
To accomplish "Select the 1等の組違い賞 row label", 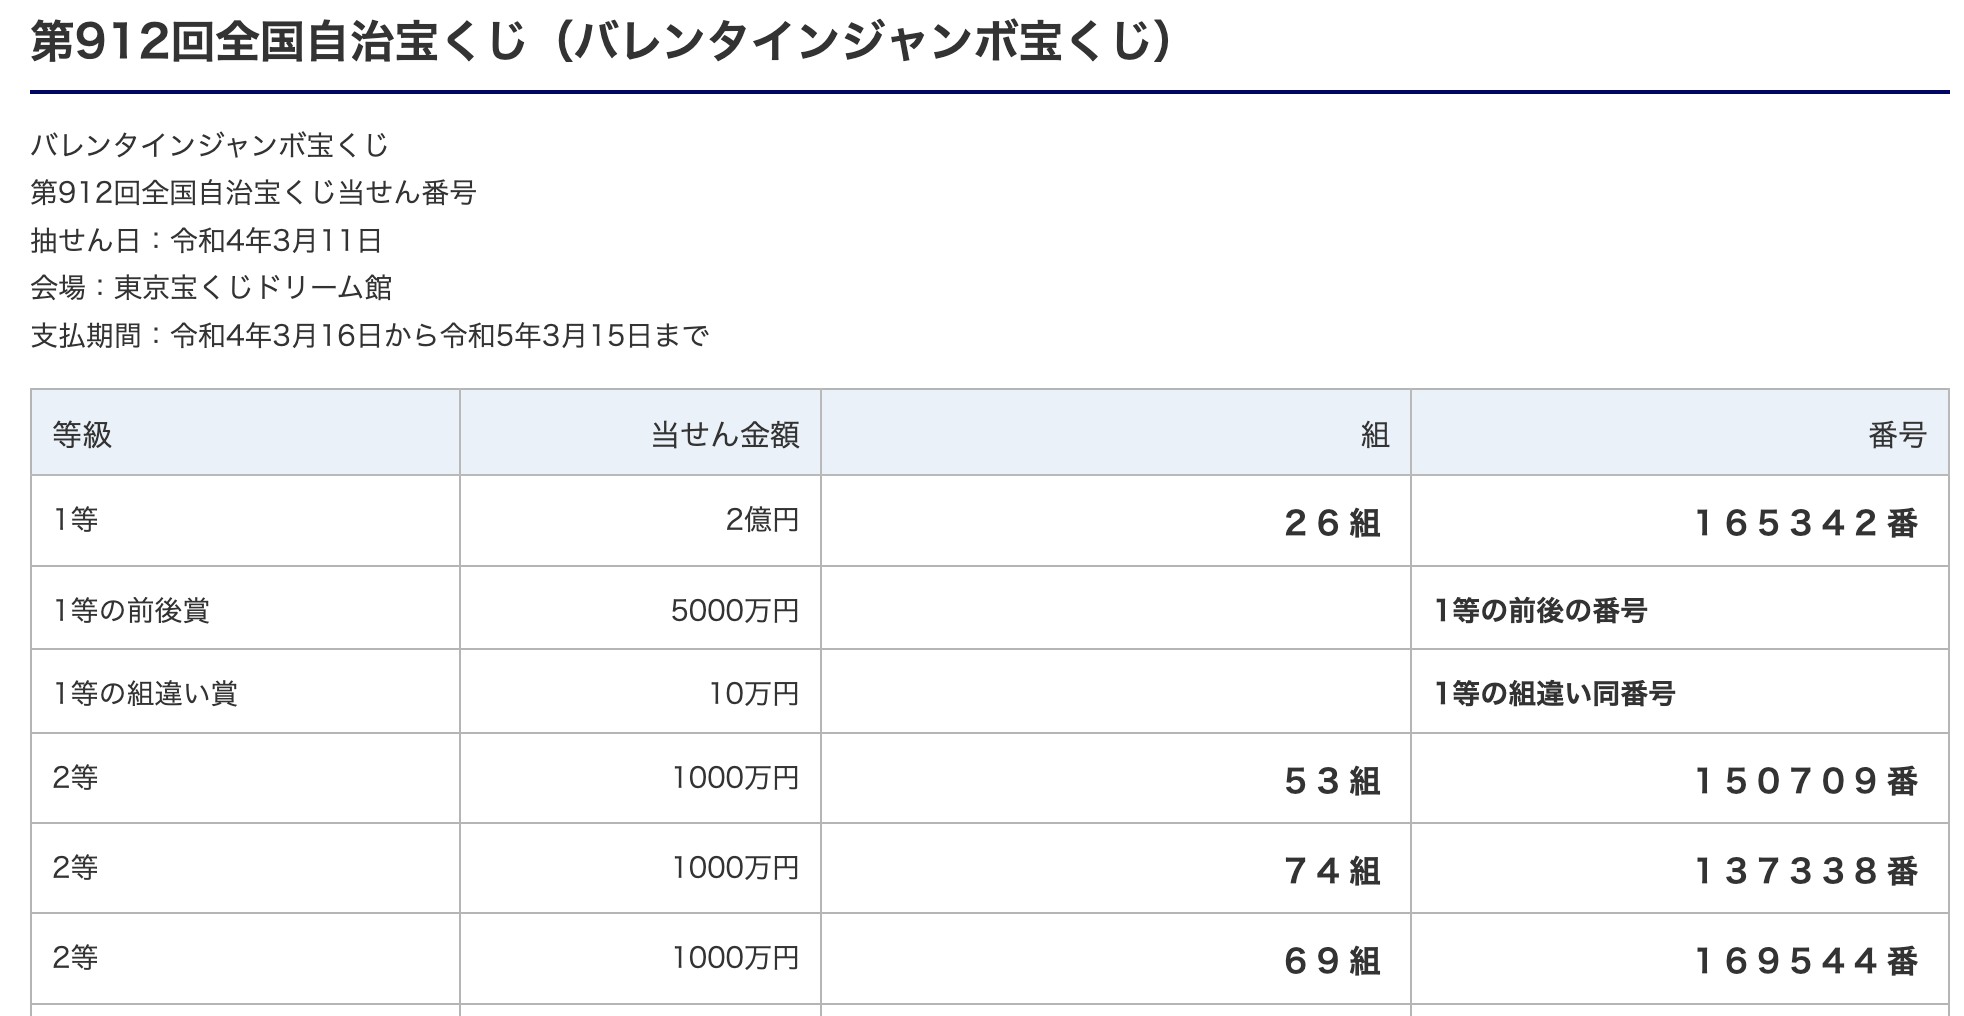I will pyautogui.click(x=145, y=693).
